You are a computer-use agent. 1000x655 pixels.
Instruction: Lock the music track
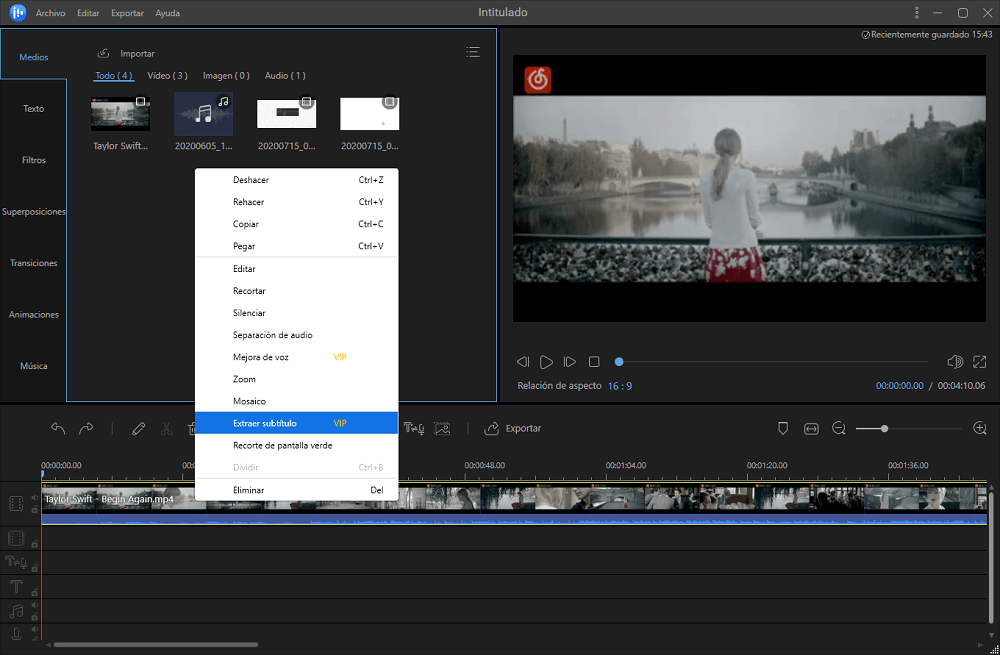(x=35, y=616)
